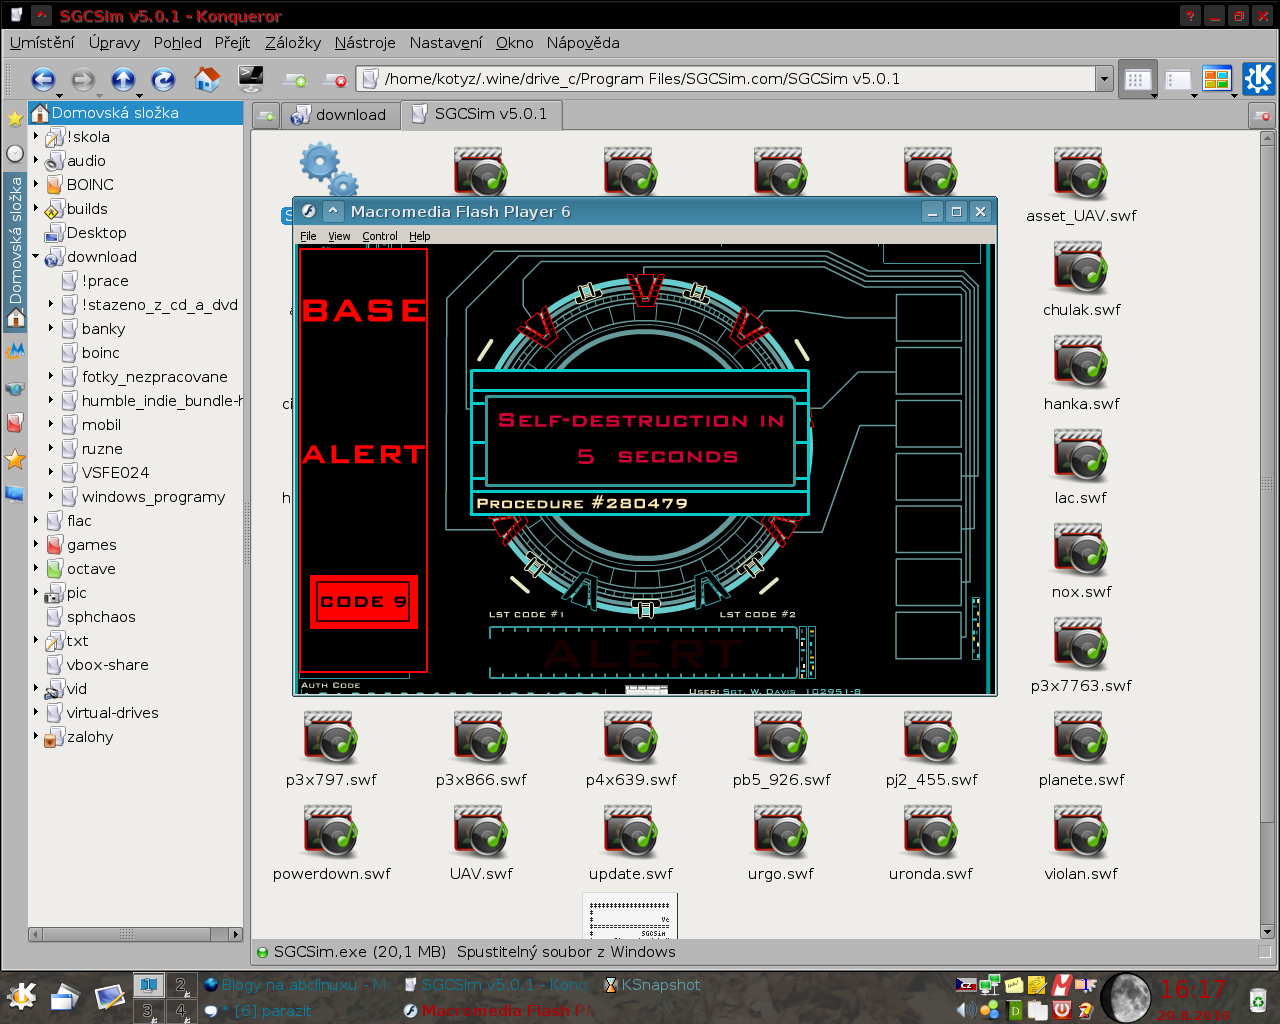Expand the virtual-drives folder tree node
This screenshot has width=1280, height=1024.
click(36, 712)
